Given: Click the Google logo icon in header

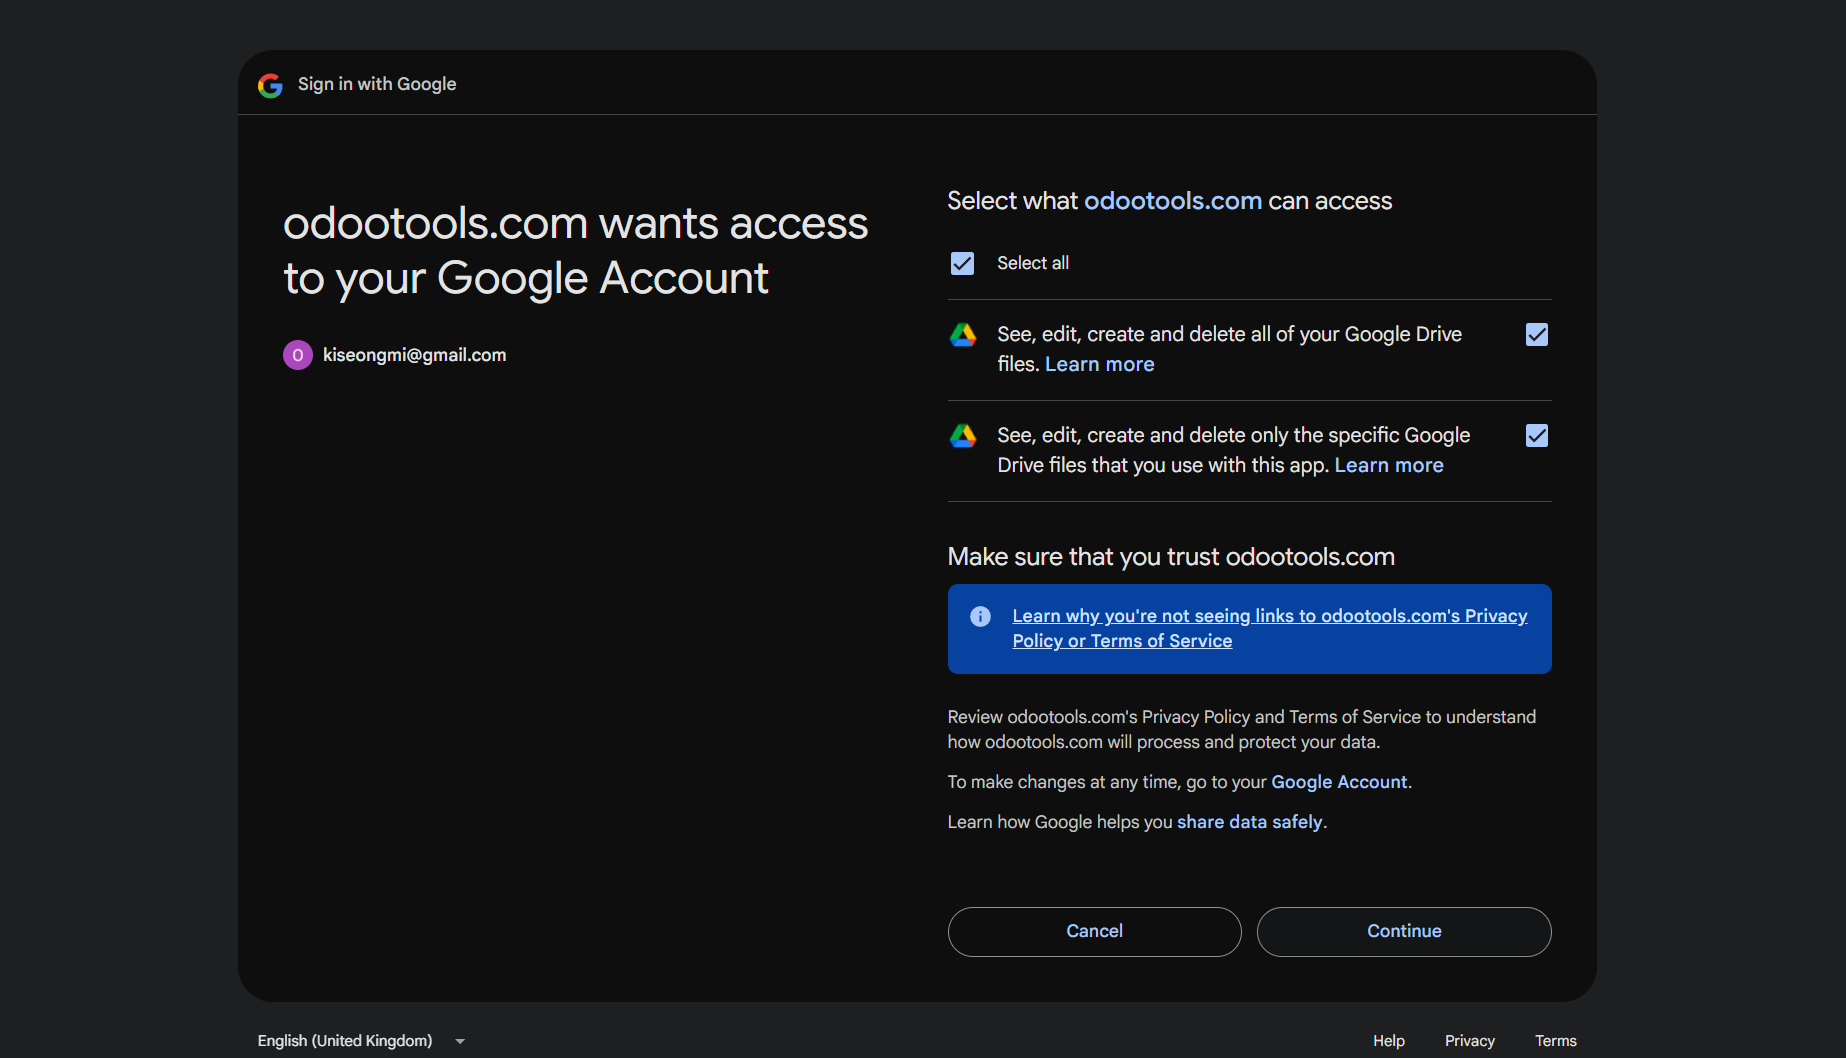Looking at the screenshot, I should point(270,85).
